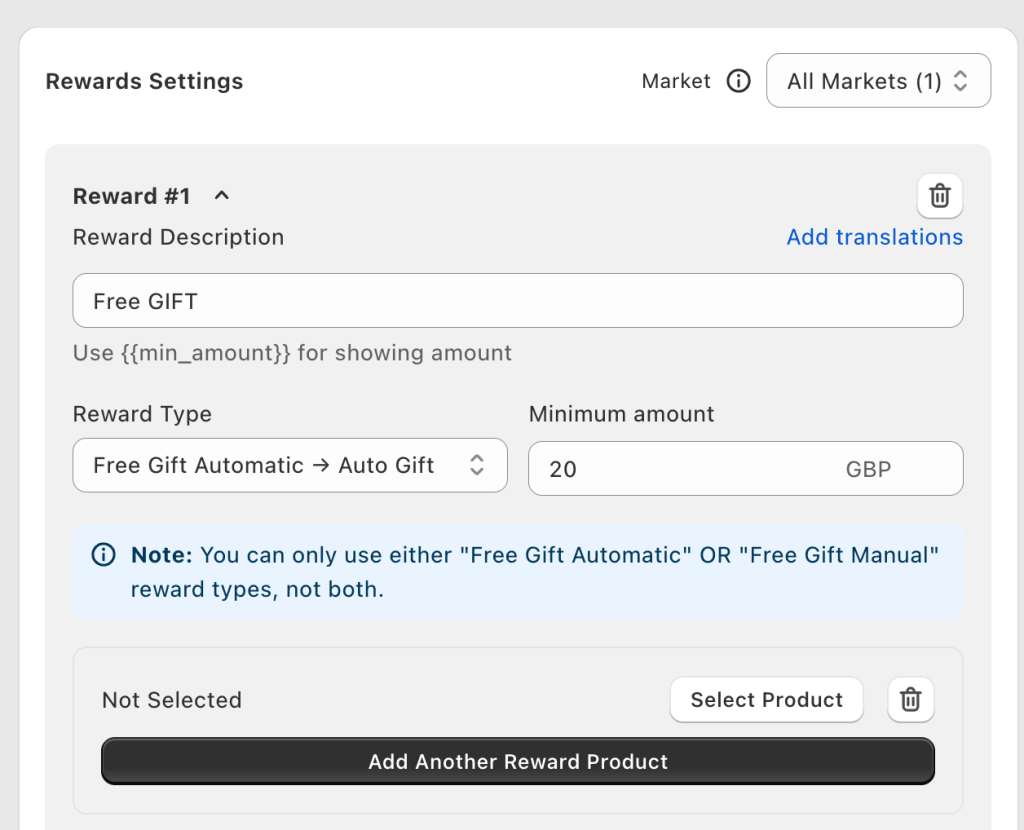Viewport: 1024px width, 830px height.
Task: Click the info icon in the Note banner
Action: (103, 555)
